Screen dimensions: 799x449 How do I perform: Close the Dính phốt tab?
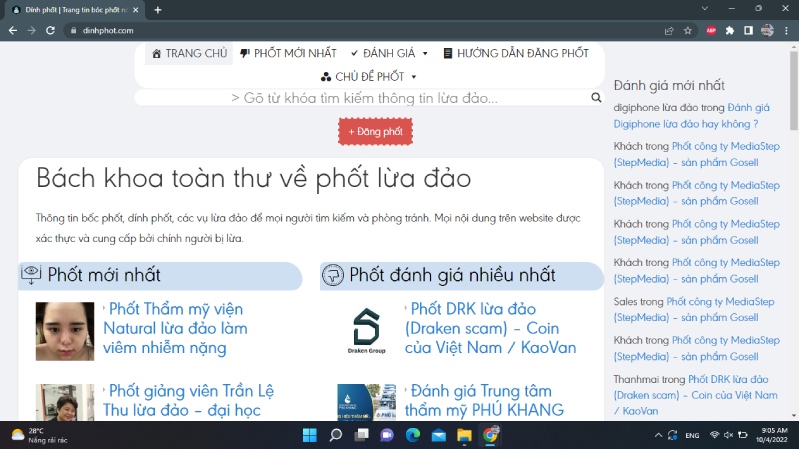136,10
